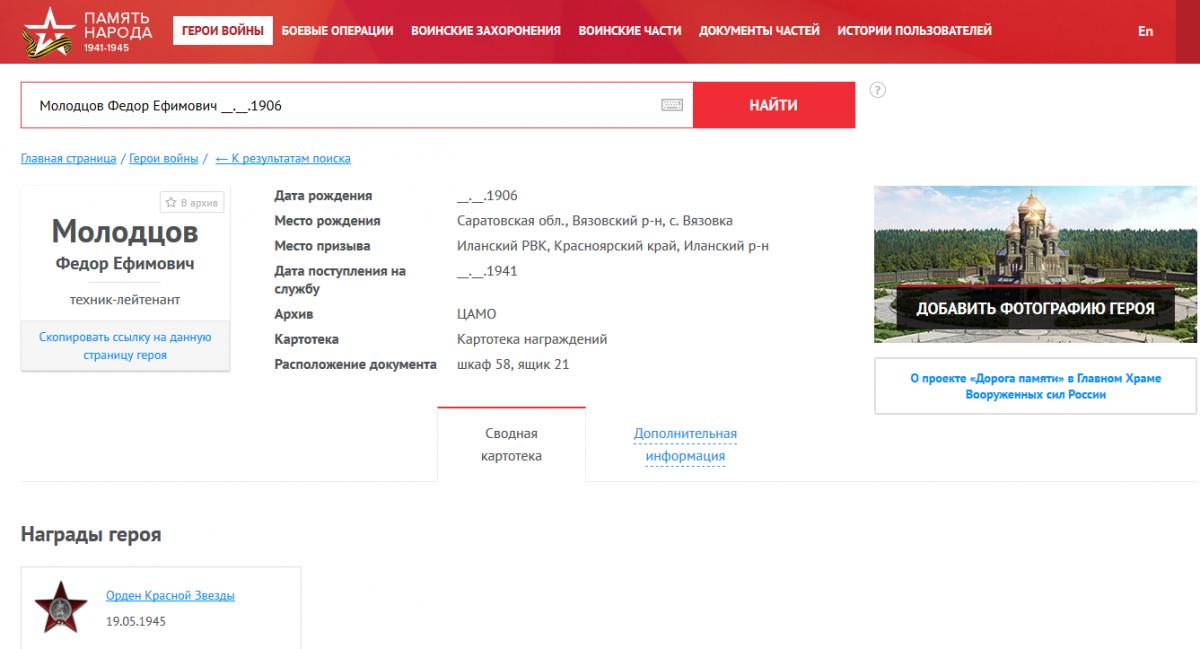This screenshot has width=1200, height=649.
Task: Open Истории пользователей menu item
Action: click(x=915, y=31)
